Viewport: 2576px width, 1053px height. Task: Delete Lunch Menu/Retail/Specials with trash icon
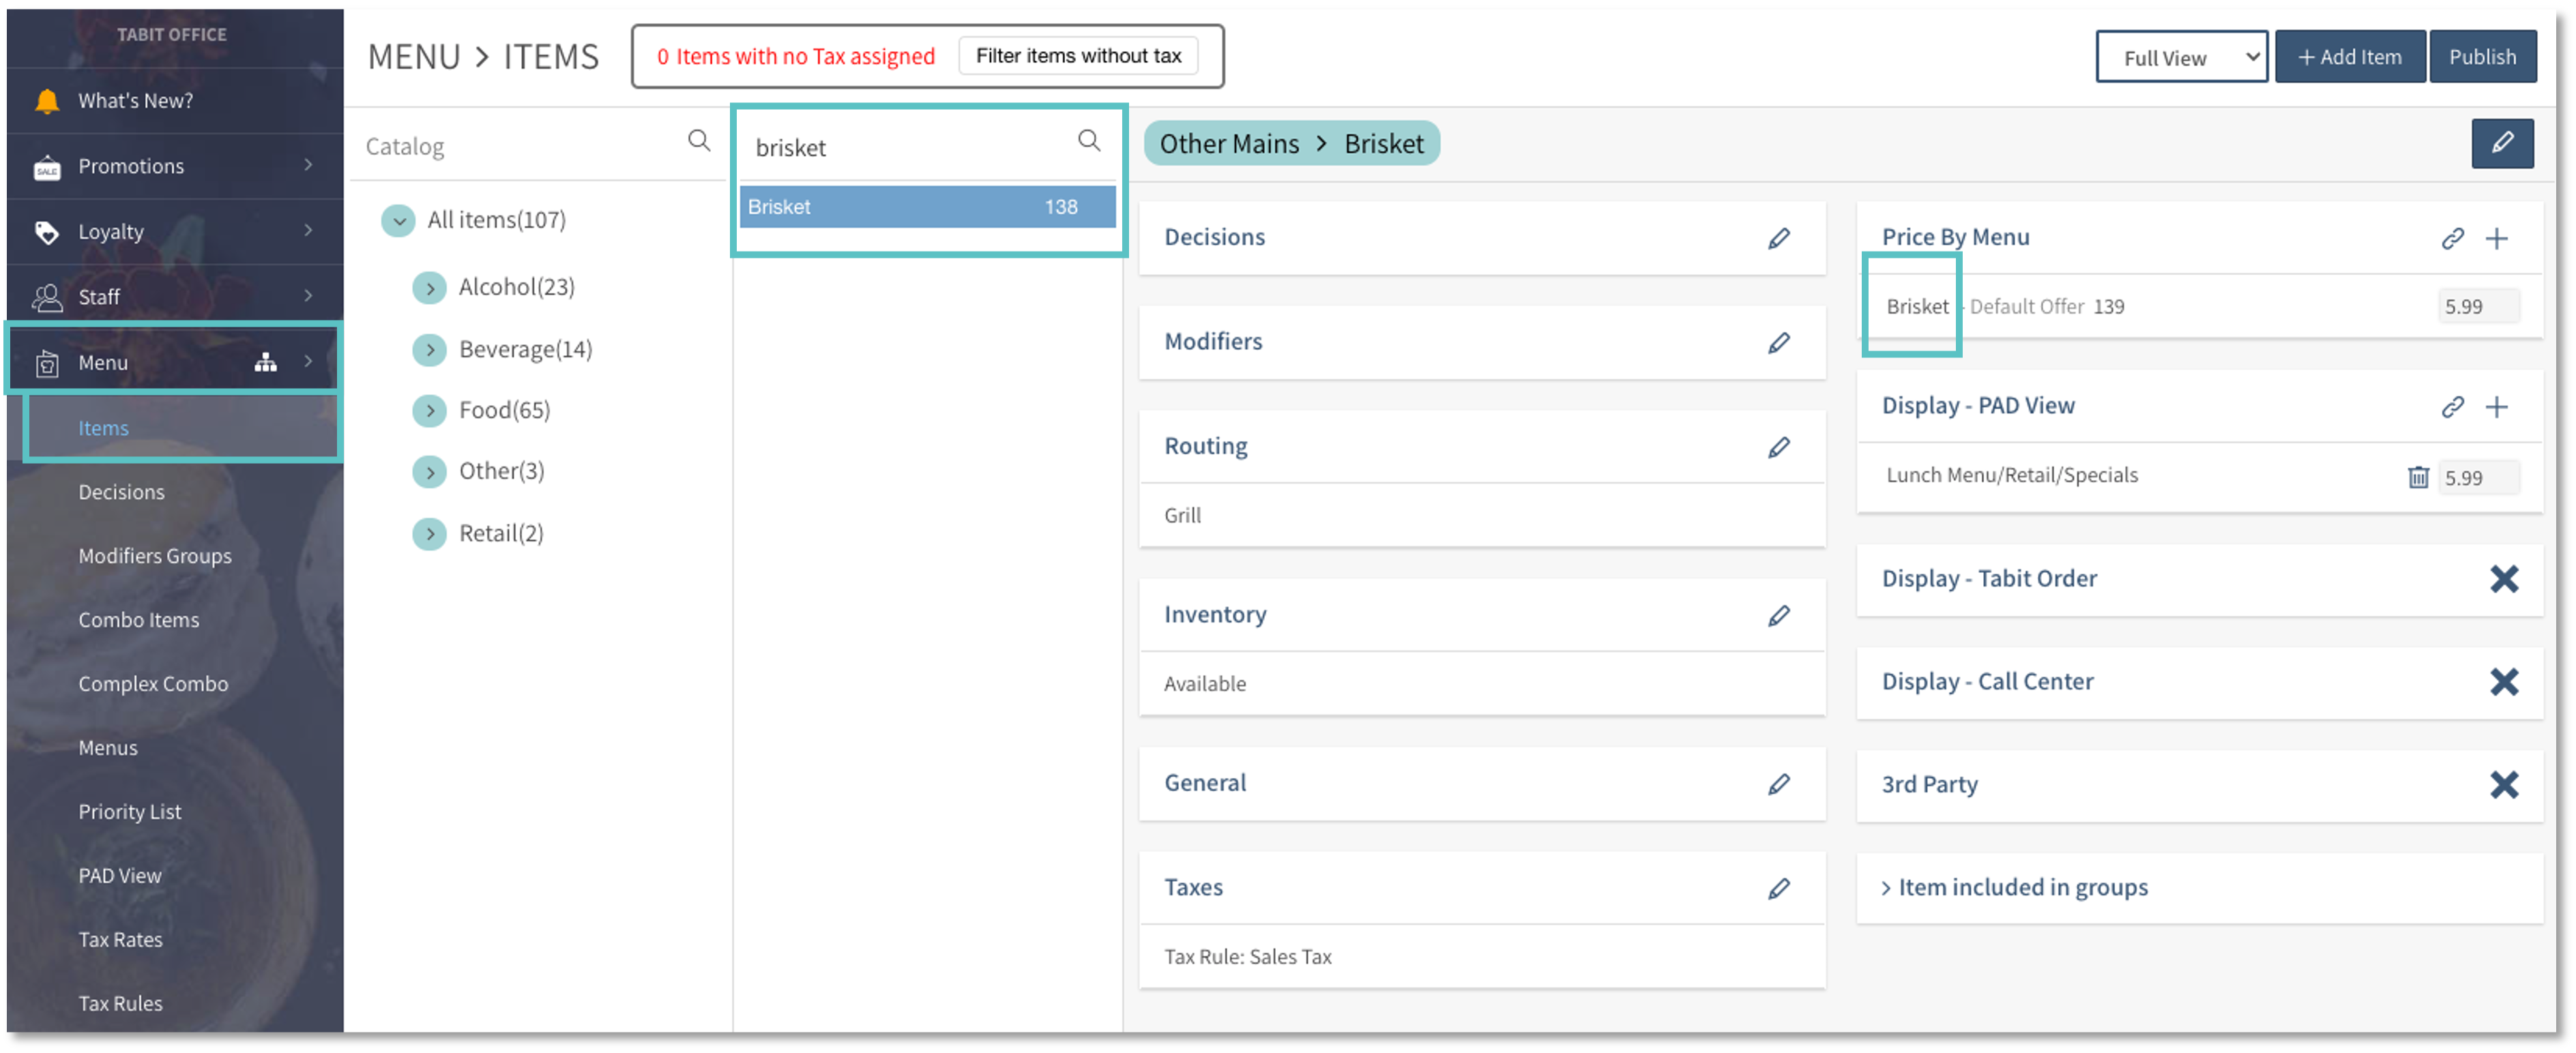(2418, 477)
